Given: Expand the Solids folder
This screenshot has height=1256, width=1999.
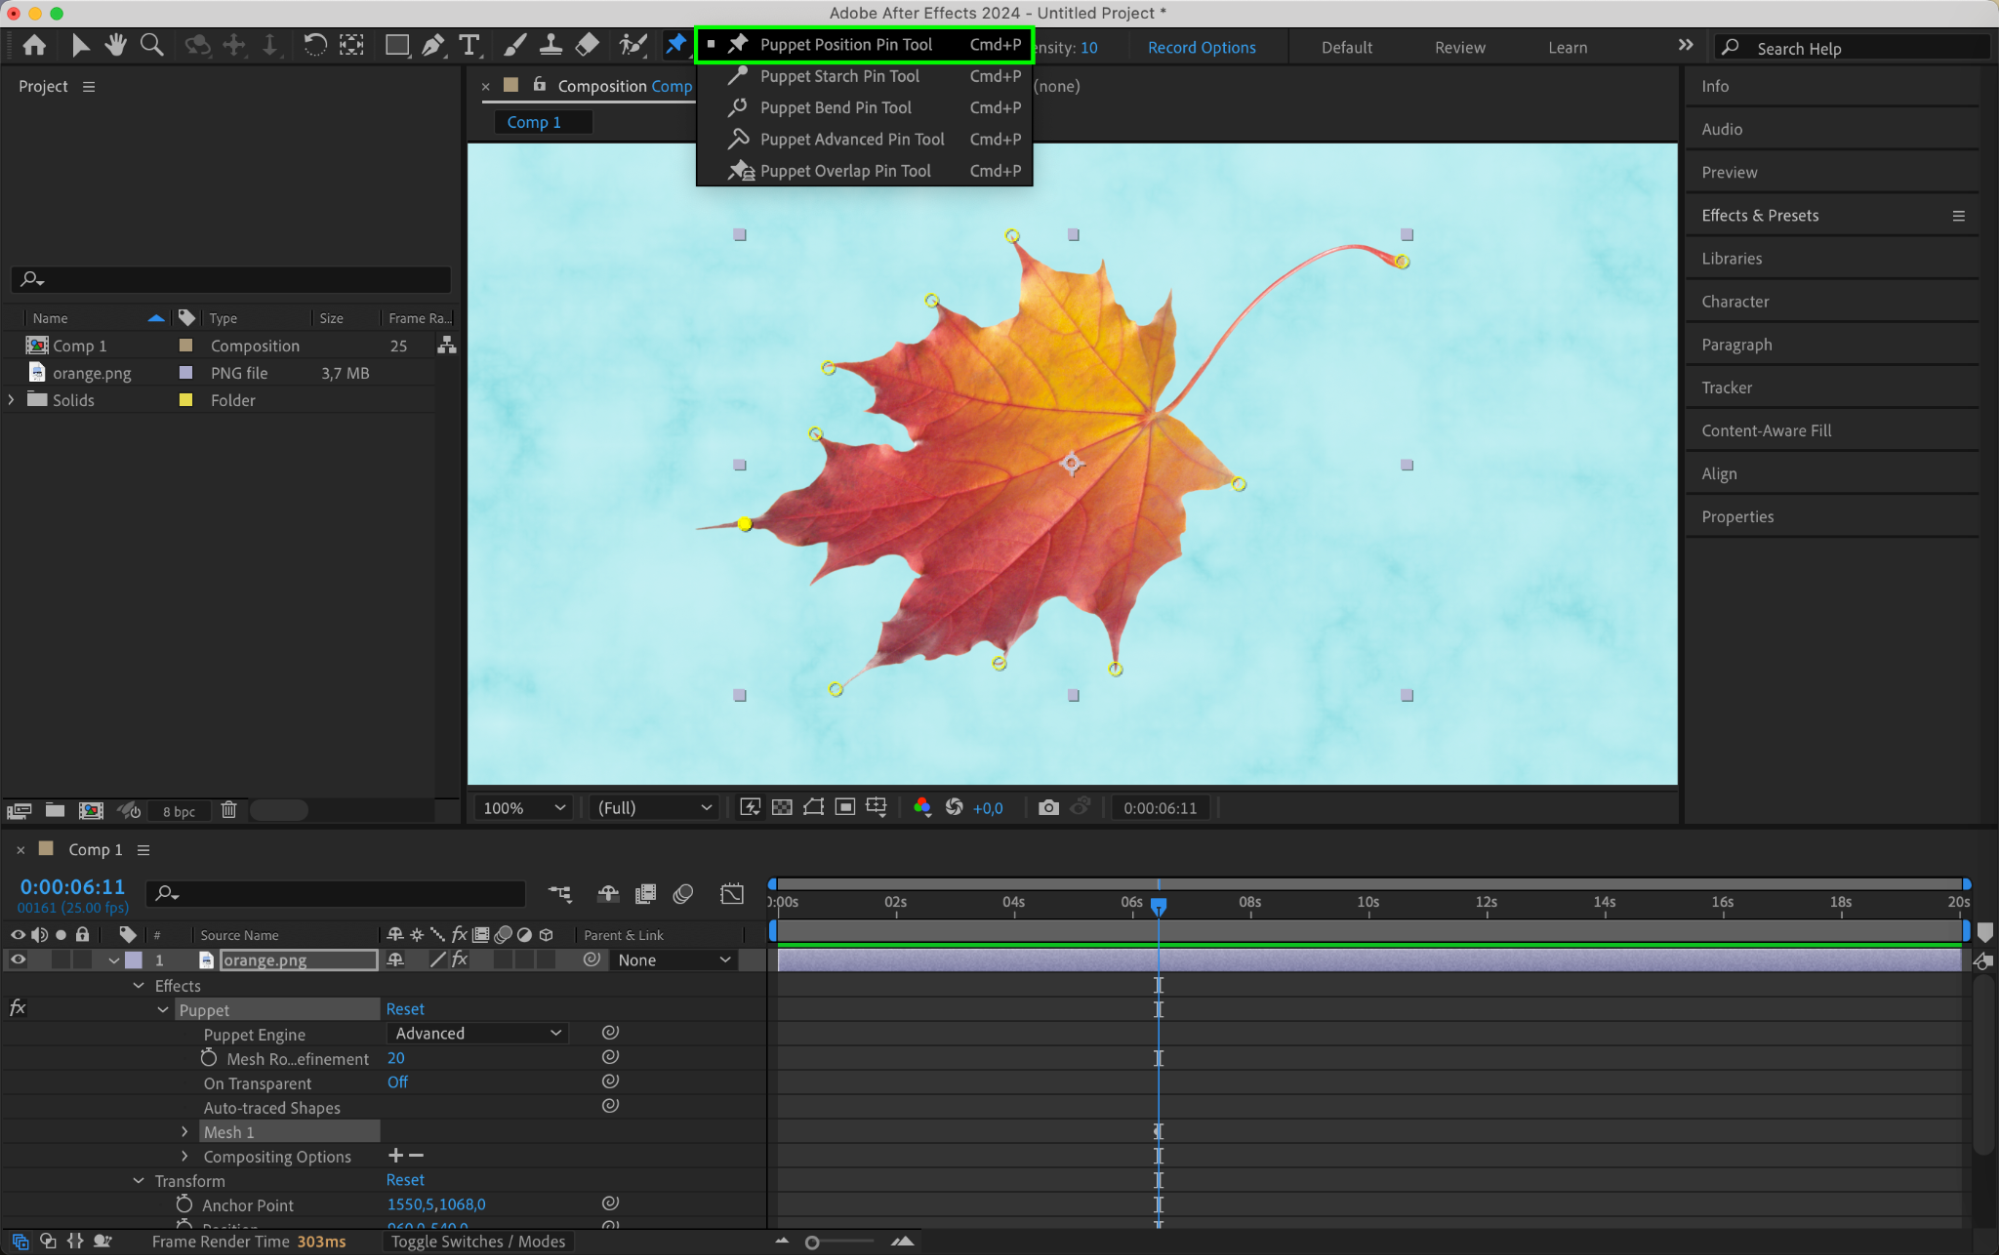Looking at the screenshot, I should pos(12,400).
